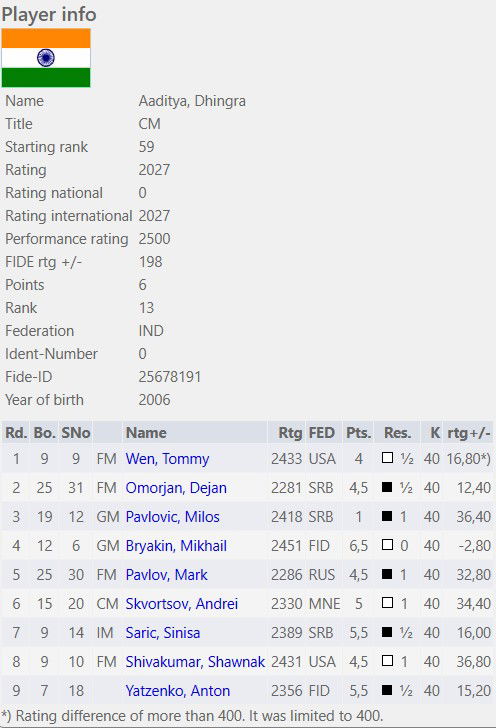This screenshot has height=728, width=496.
Task: Open Shivakumar, Shawnak player link
Action: click(195, 662)
